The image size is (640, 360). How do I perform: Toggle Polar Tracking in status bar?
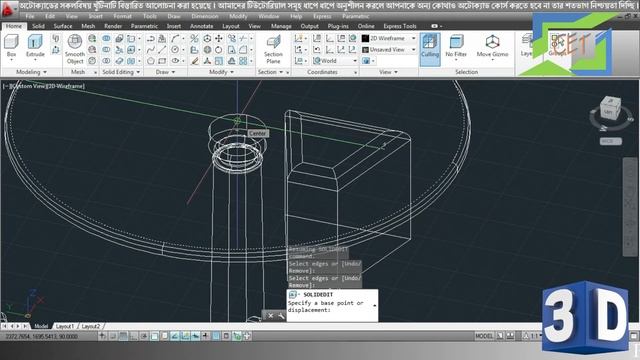click(144, 336)
